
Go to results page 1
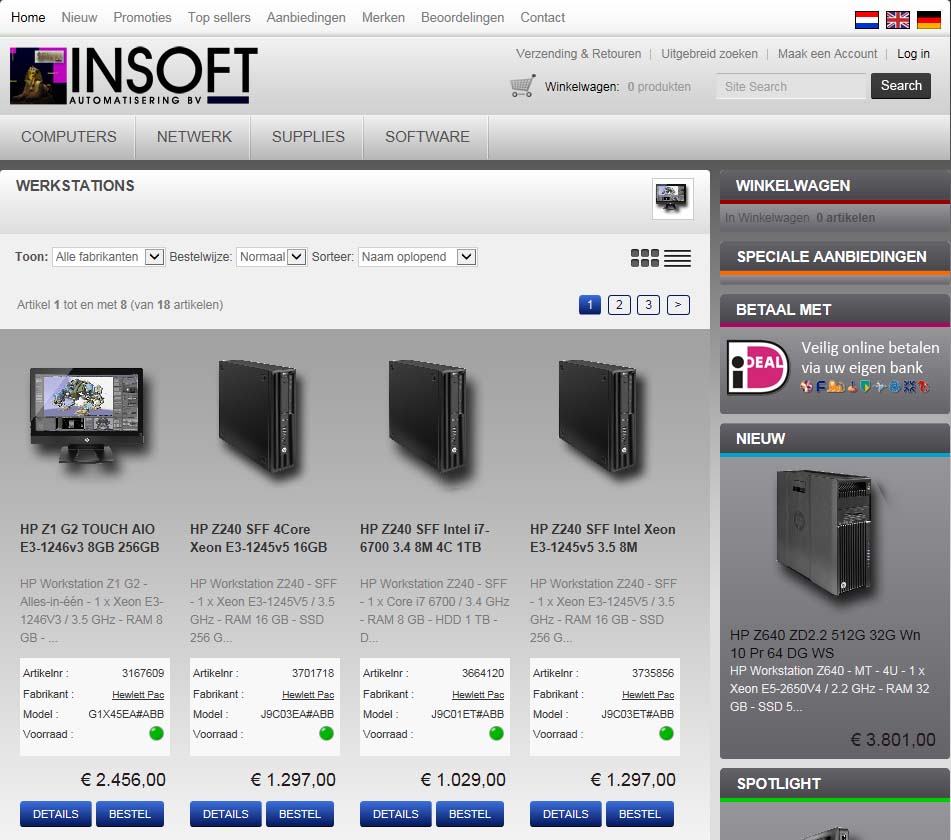tap(590, 304)
